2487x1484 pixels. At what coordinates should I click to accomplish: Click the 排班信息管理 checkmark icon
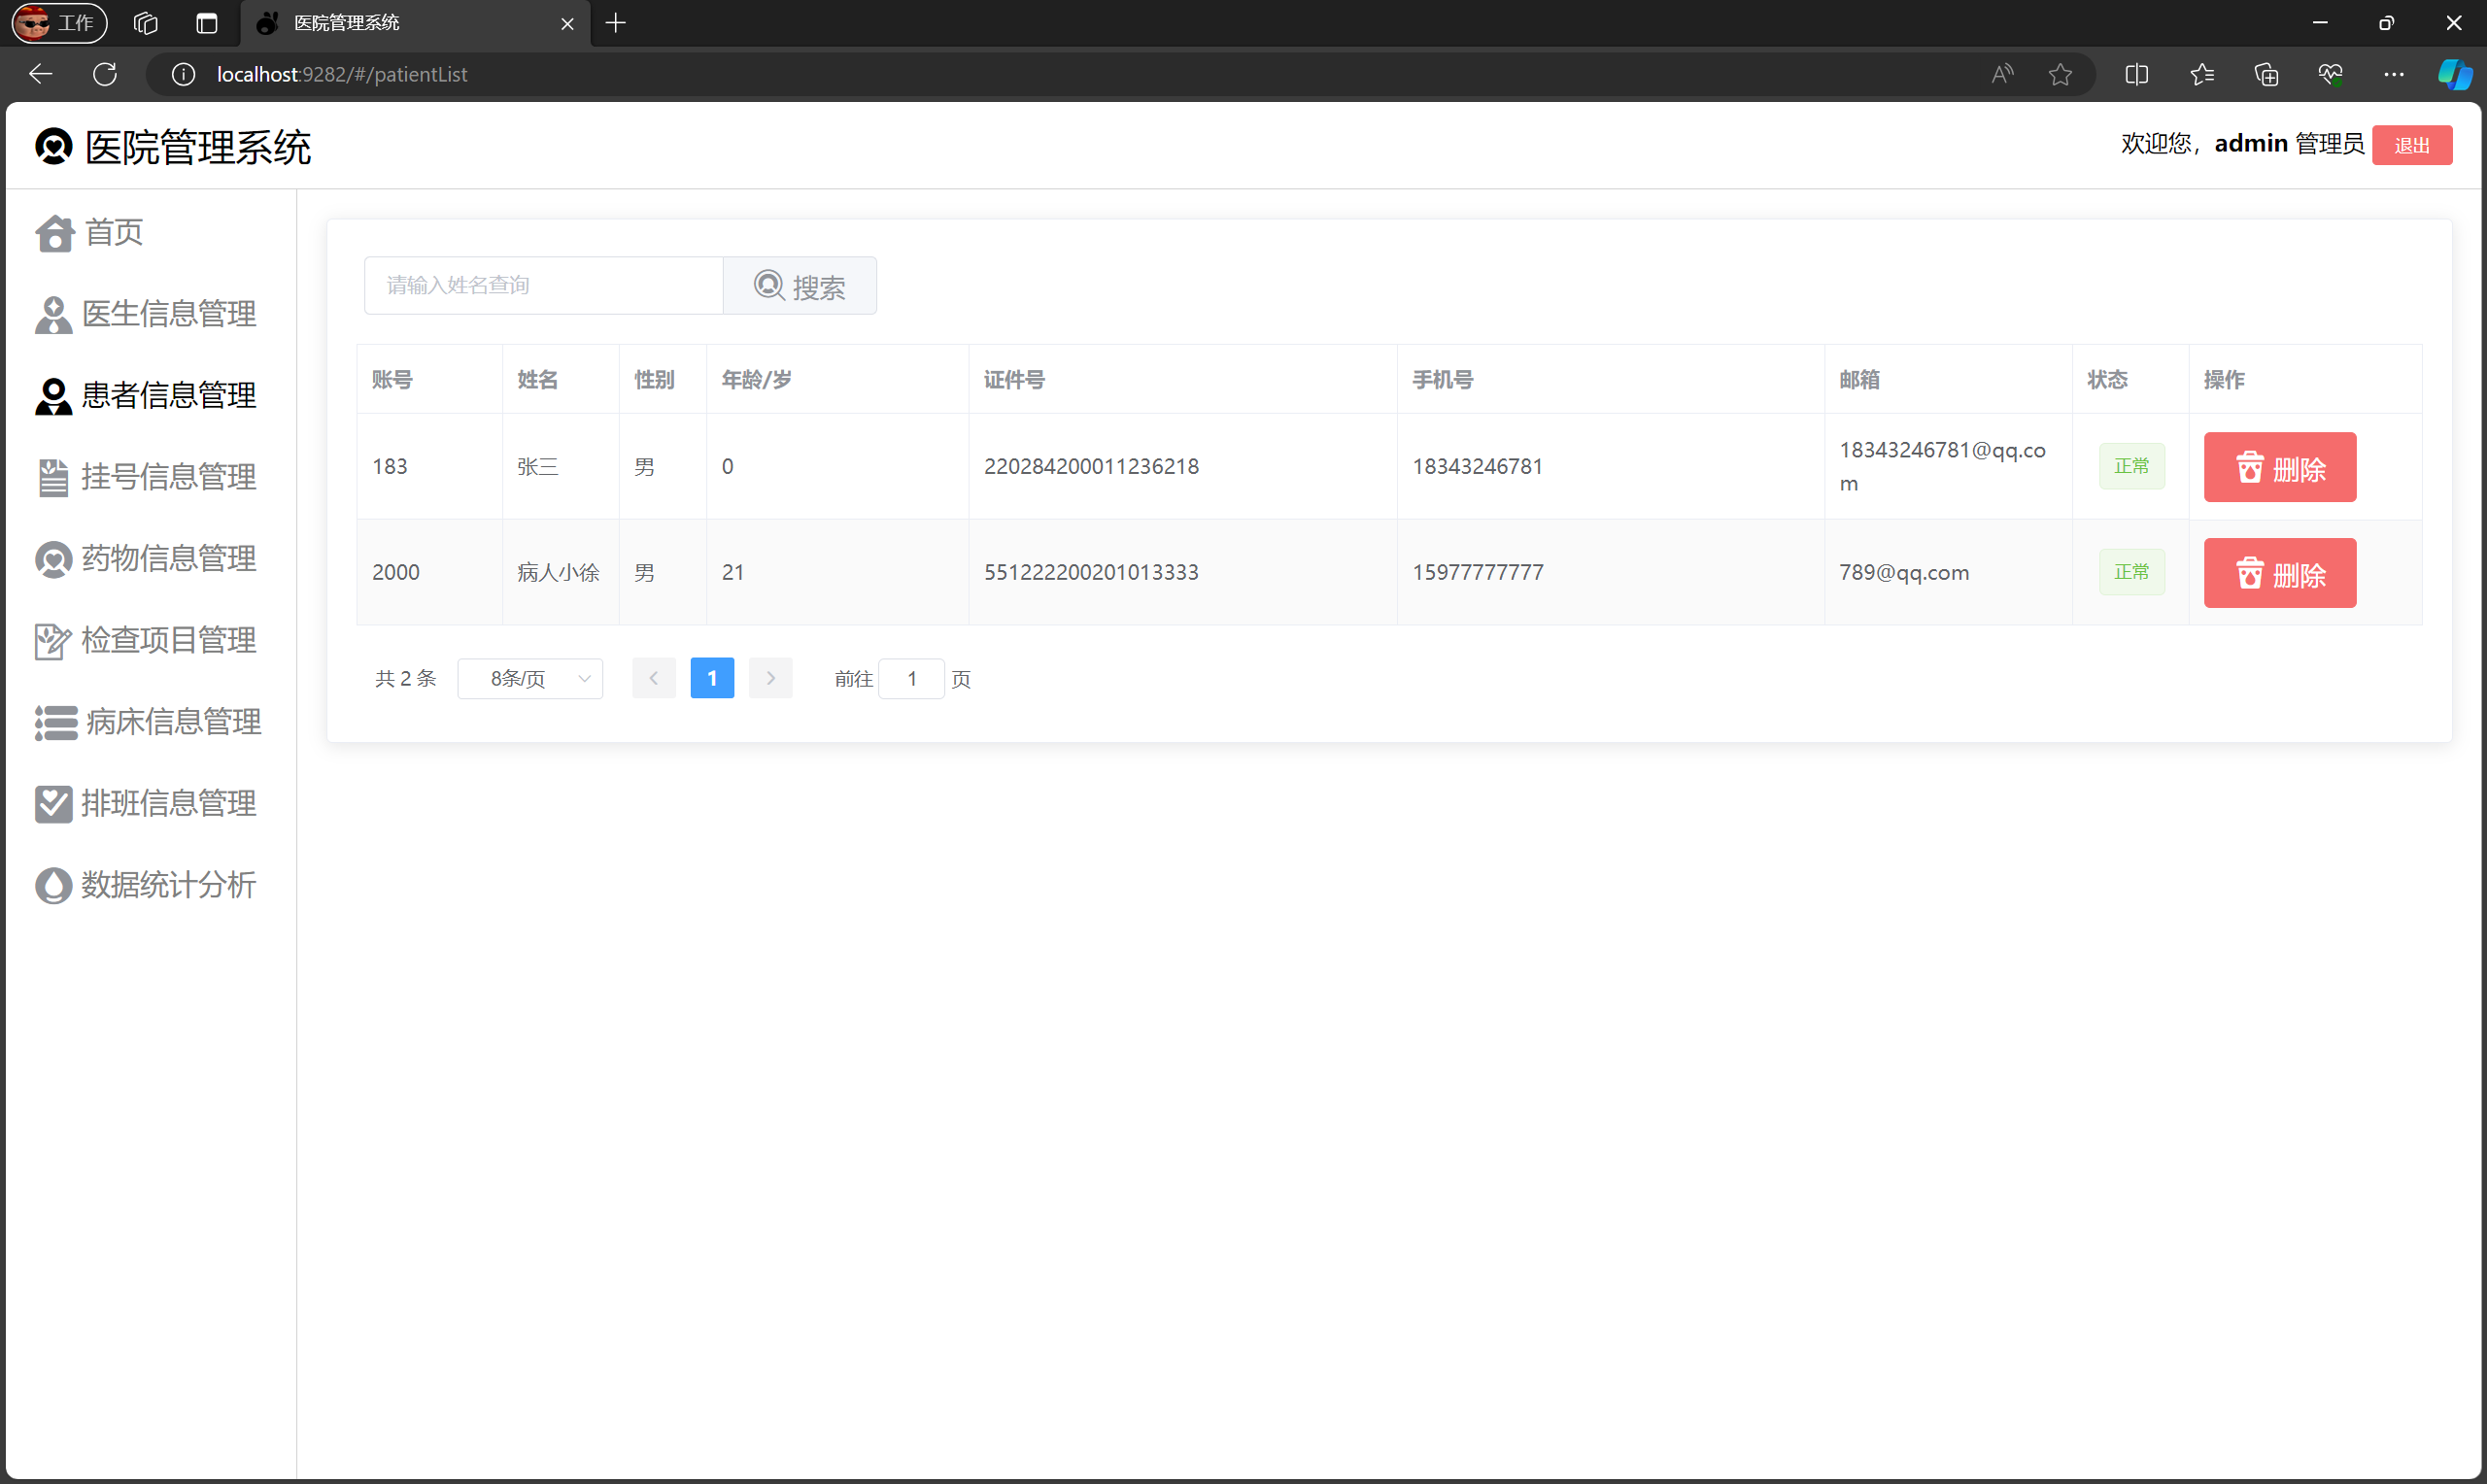click(53, 804)
